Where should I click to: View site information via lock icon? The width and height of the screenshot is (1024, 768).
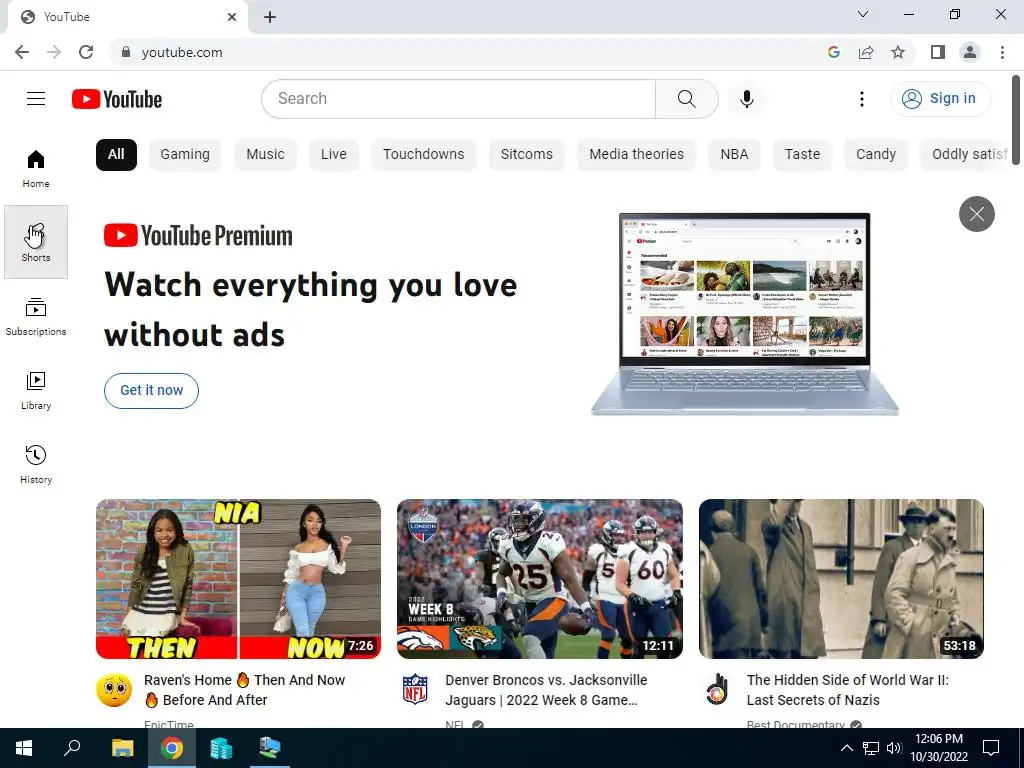point(126,52)
